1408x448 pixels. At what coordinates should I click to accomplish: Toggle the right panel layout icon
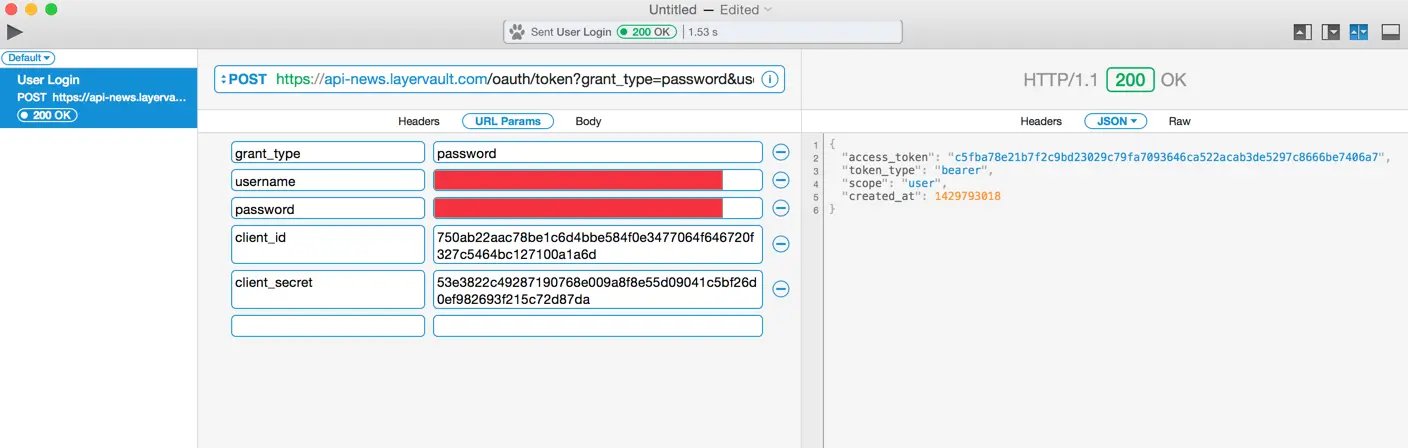click(1331, 32)
